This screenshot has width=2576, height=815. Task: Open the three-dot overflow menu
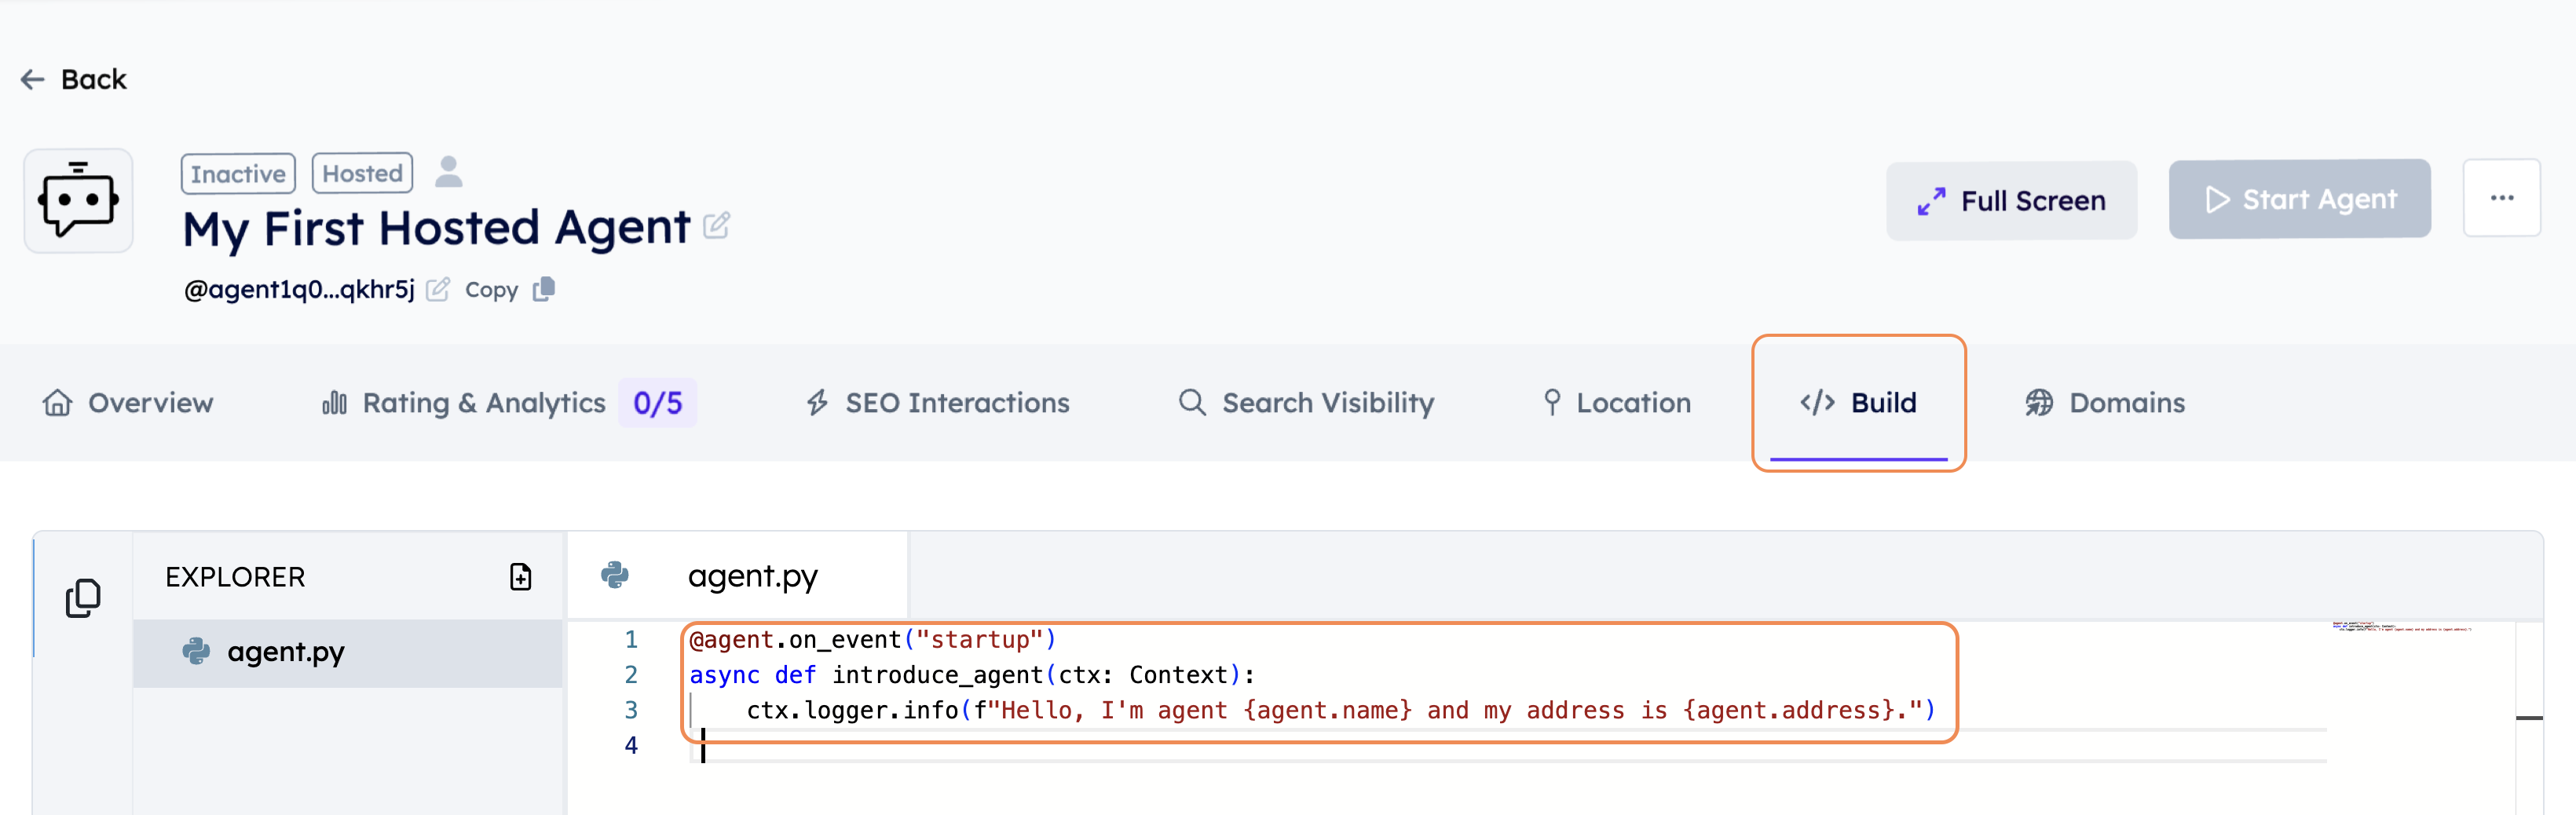click(x=2502, y=197)
